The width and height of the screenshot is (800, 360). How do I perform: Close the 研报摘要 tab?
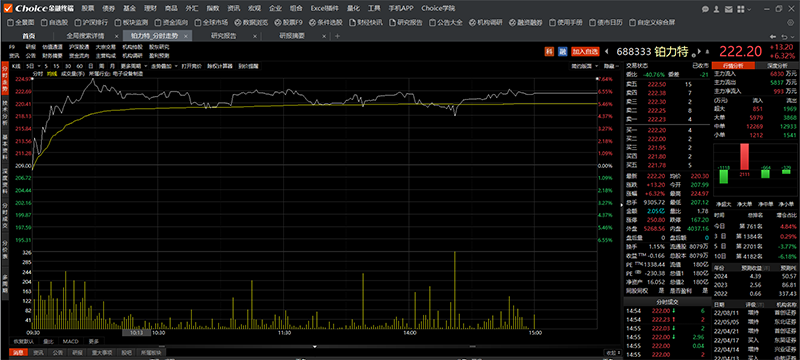point(324,36)
